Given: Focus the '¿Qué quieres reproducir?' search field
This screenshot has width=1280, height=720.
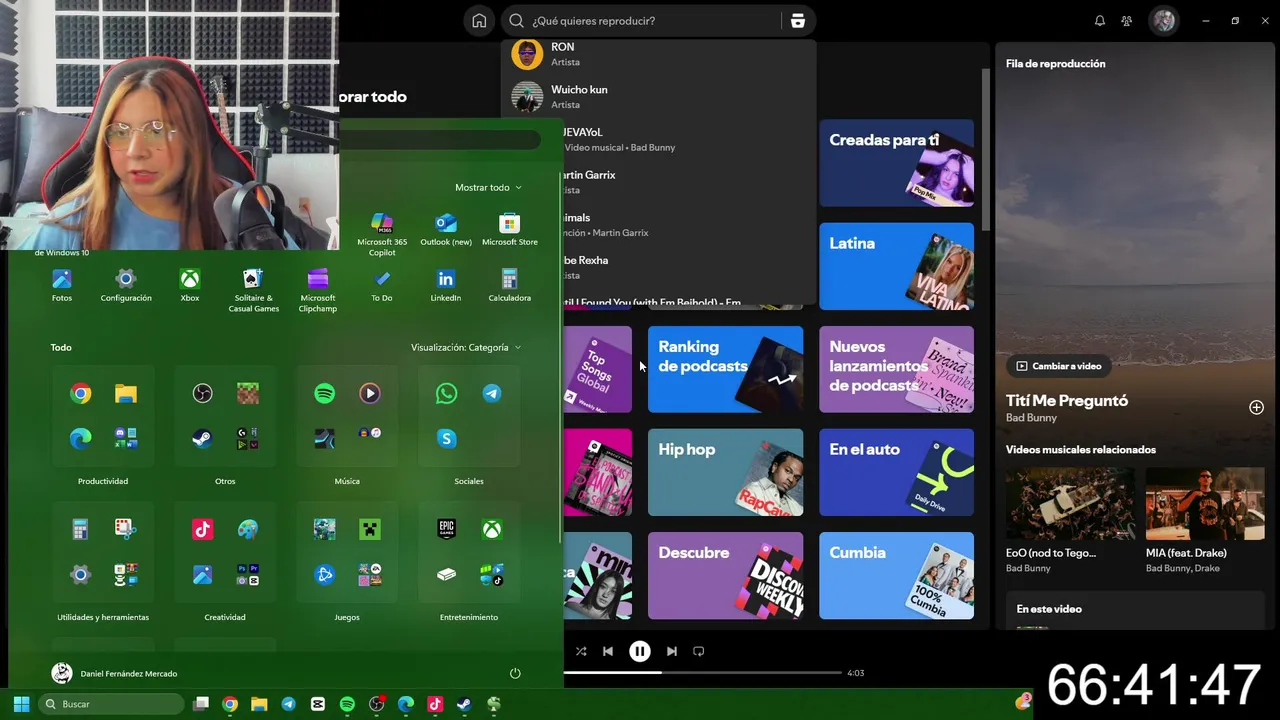Looking at the screenshot, I should [640, 21].
